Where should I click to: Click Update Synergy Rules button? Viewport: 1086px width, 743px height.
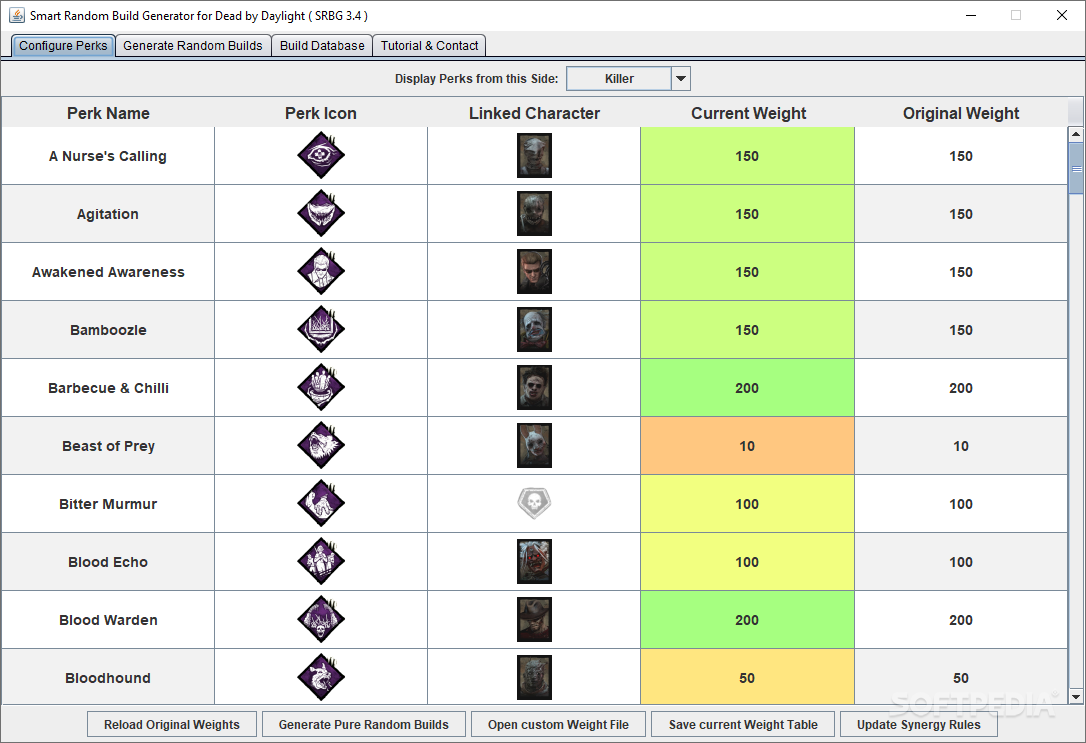click(x=919, y=724)
